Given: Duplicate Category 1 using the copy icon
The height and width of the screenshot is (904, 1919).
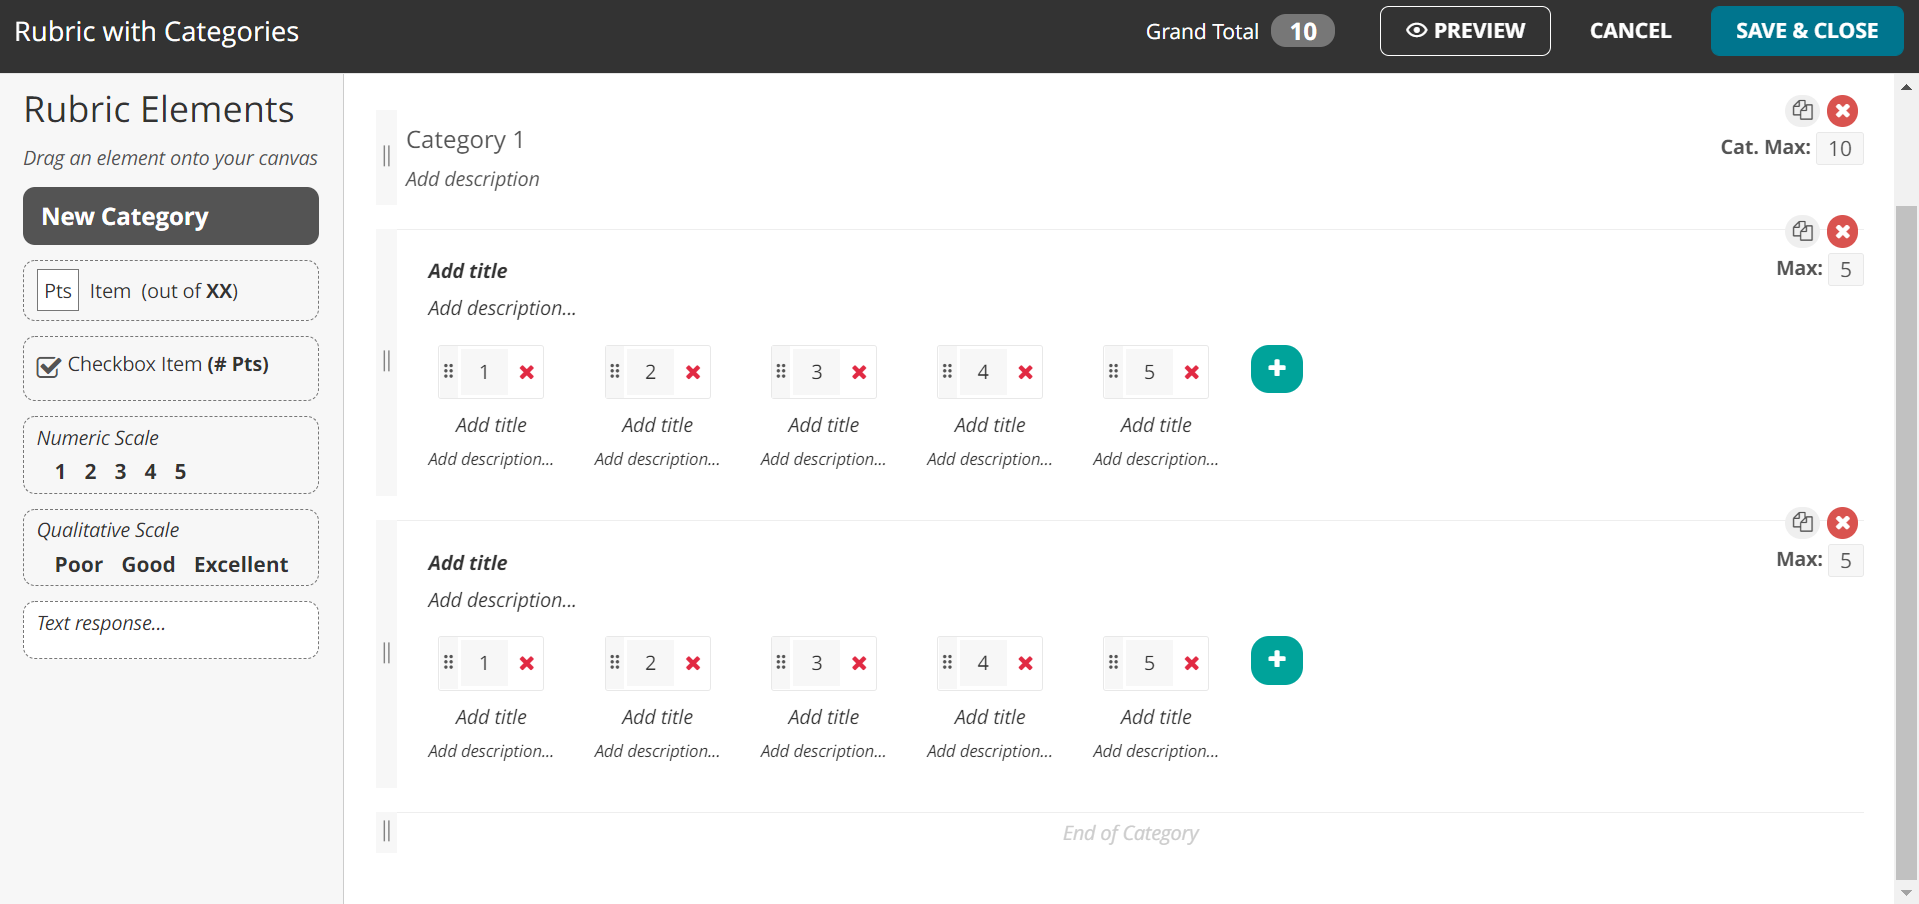Looking at the screenshot, I should click(x=1804, y=110).
